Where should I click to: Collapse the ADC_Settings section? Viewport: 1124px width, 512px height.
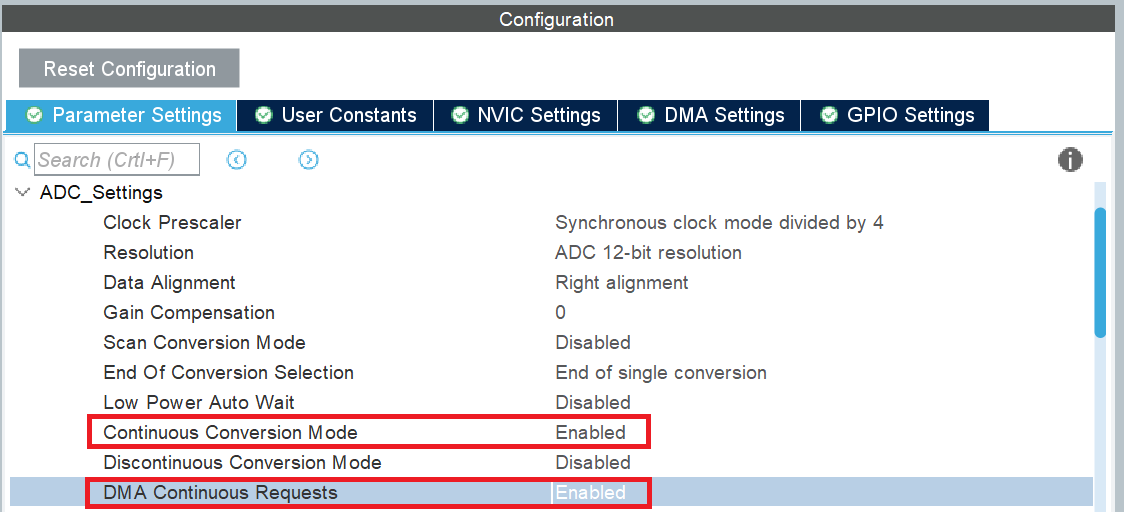point(24,193)
